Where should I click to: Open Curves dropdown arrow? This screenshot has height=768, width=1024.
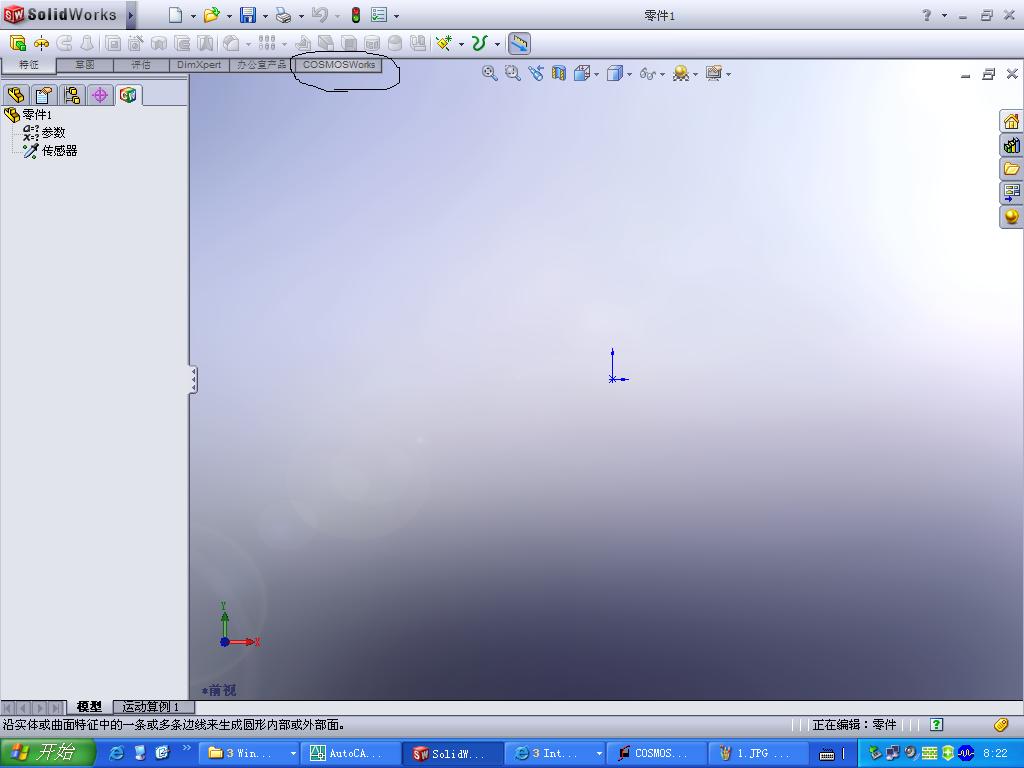tap(497, 44)
